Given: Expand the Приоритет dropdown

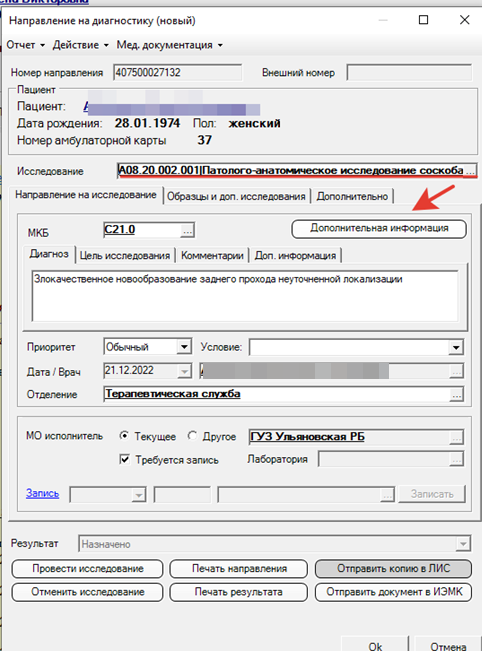Looking at the screenshot, I should 184,346.
